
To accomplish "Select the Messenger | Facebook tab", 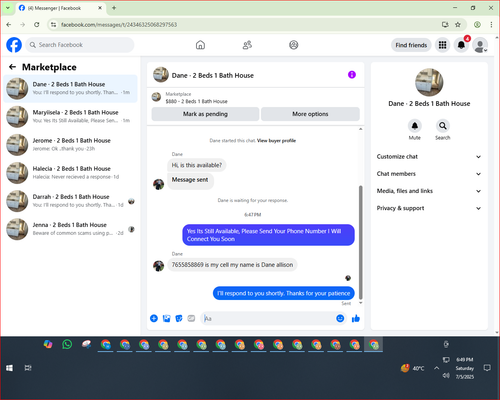I will [x=61, y=8].
